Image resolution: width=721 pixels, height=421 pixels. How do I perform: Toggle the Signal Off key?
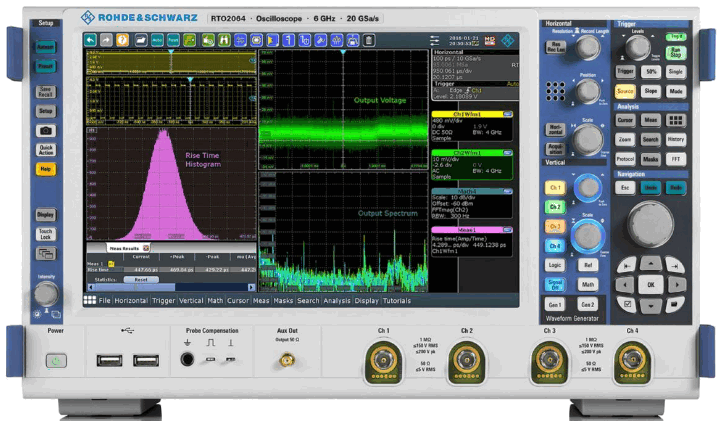click(555, 284)
